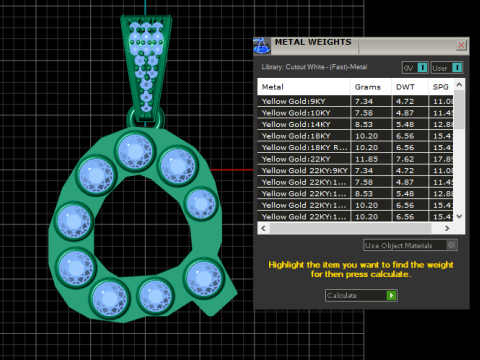The height and width of the screenshot is (360, 480).
Task: Click the green arrow on Calculate
Action: coord(391,295)
